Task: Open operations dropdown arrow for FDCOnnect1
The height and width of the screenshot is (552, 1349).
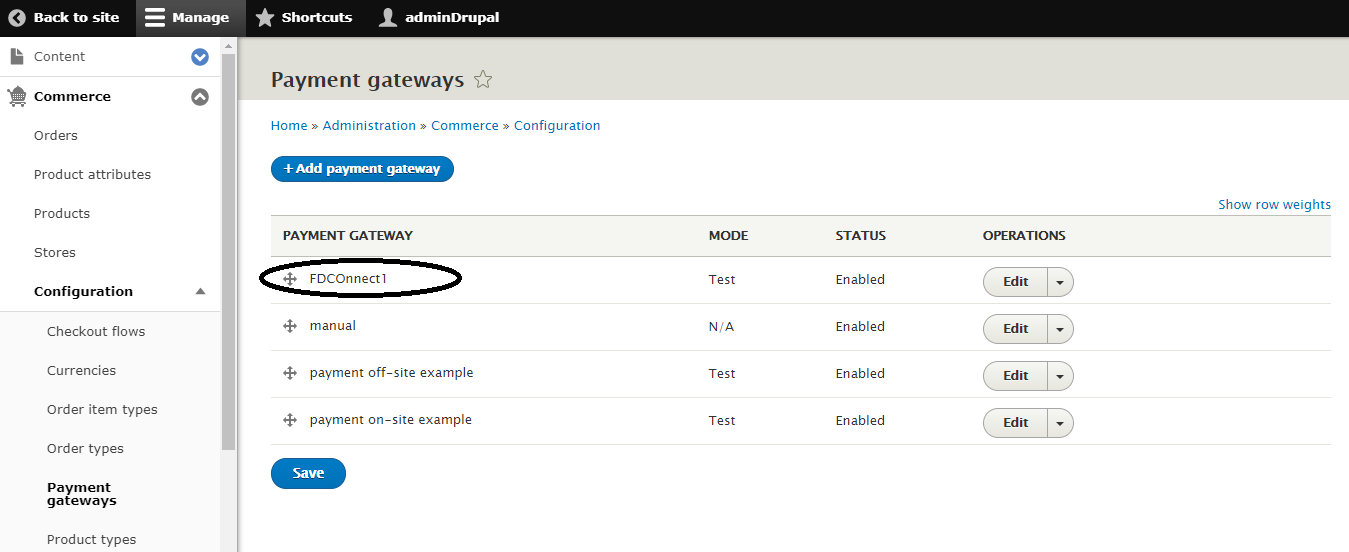Action: [x=1060, y=282]
